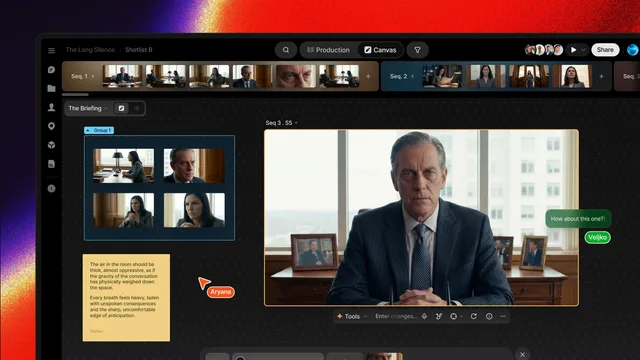Viewport: 640px width, 360px height.
Task: Open The Briefing scene dropdown
Action: (88, 108)
